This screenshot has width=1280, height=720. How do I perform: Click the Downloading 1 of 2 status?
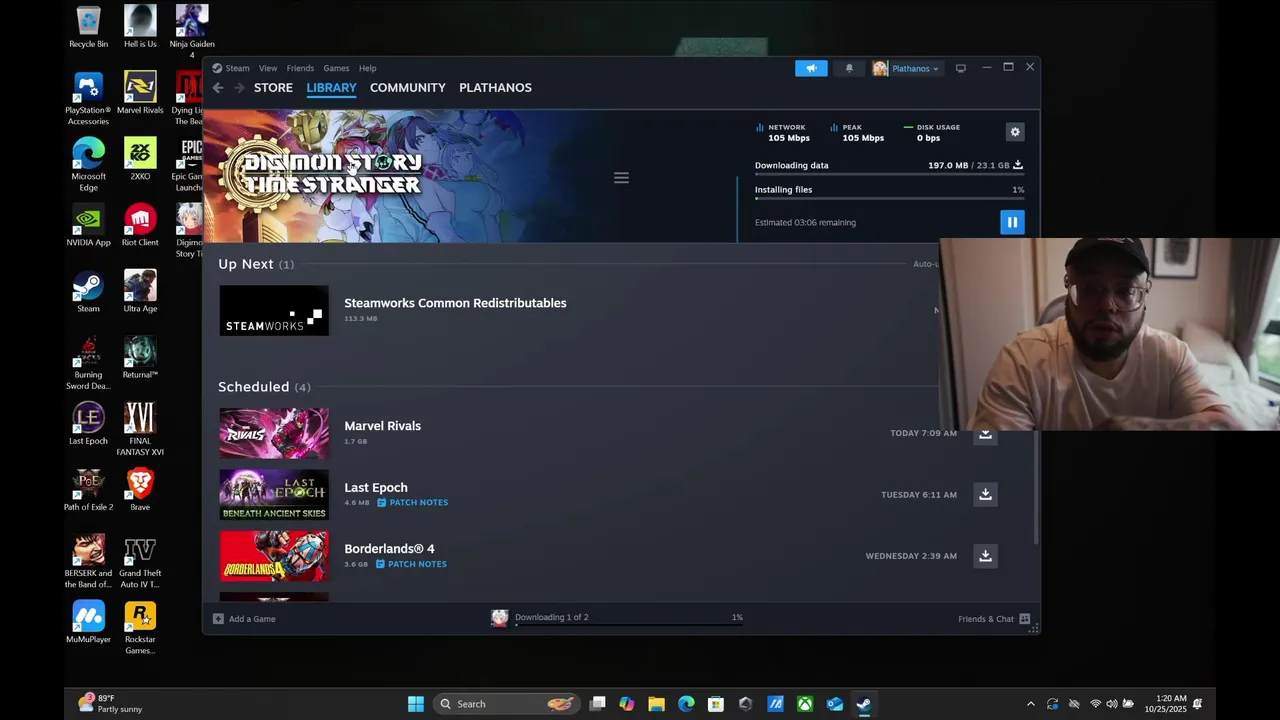551,617
